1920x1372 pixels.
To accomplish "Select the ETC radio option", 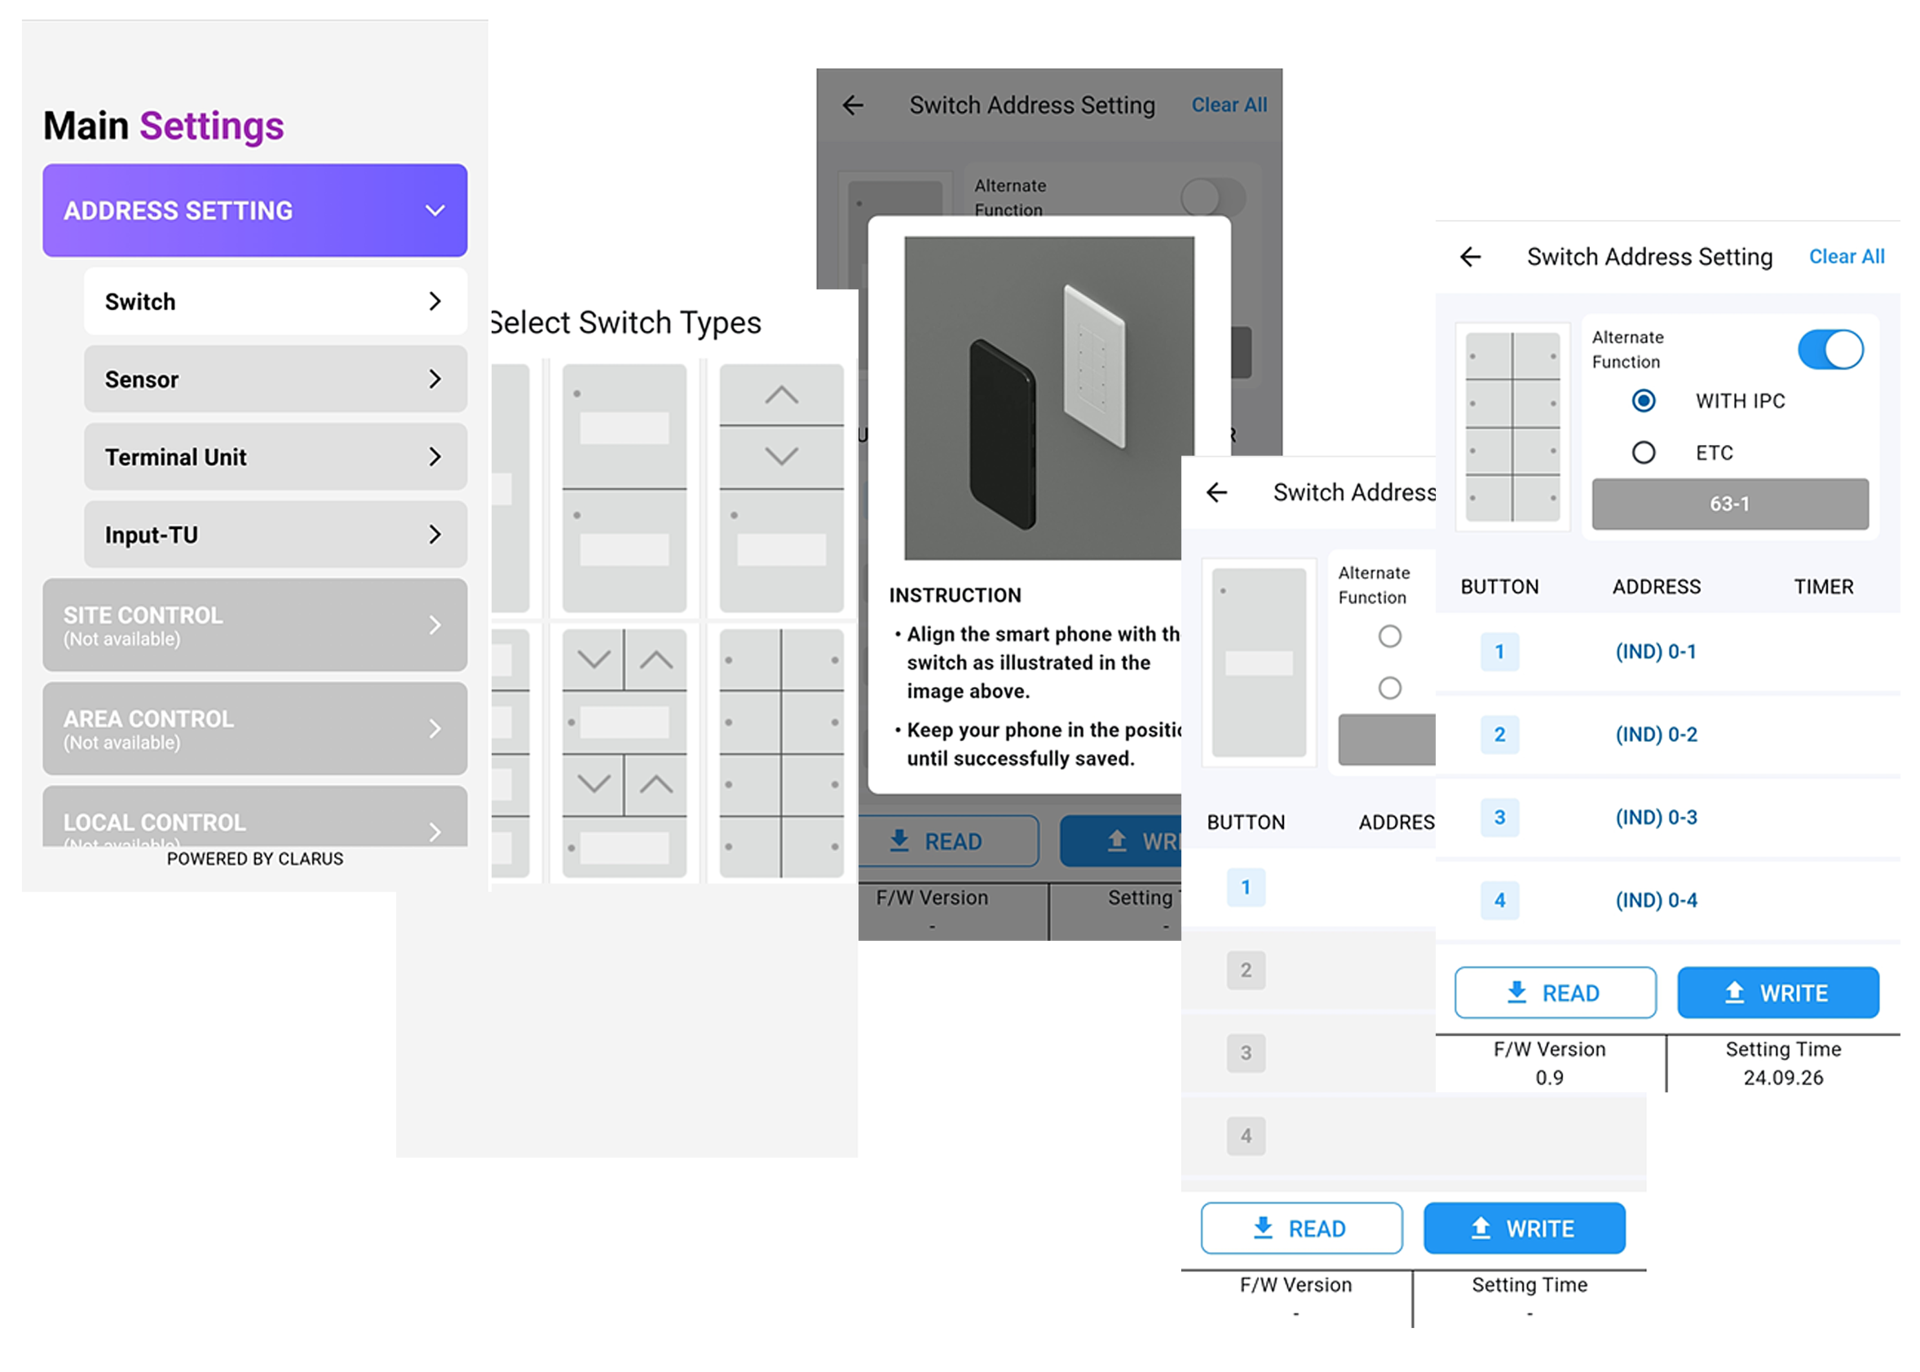I will coord(1643,453).
